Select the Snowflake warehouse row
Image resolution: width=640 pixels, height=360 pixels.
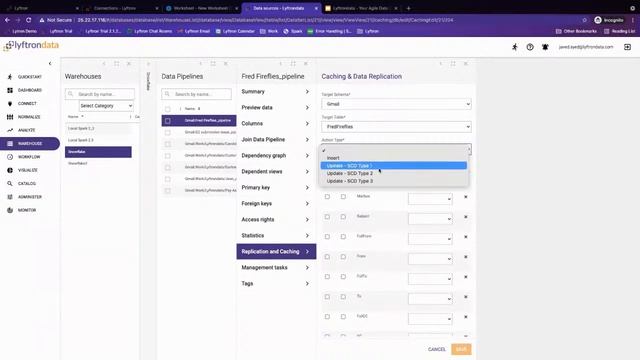coord(98,152)
